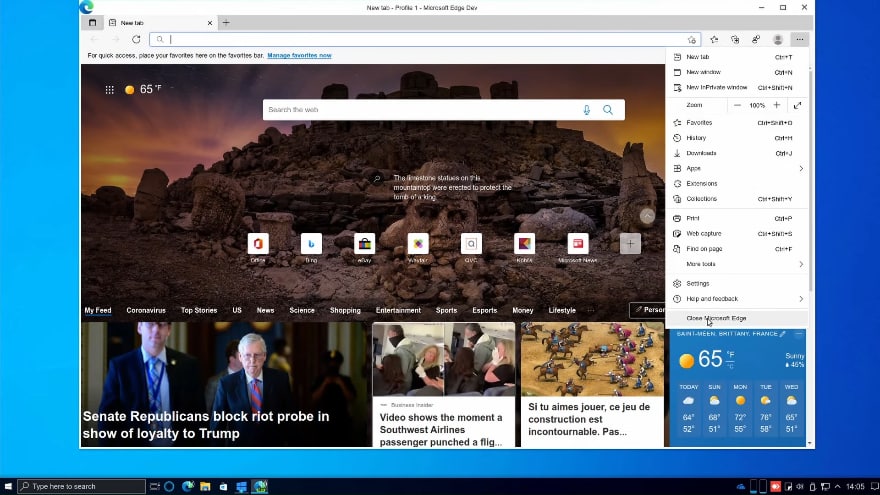Collapse the page with circular up-arrow button
880x495 pixels.
point(647,216)
